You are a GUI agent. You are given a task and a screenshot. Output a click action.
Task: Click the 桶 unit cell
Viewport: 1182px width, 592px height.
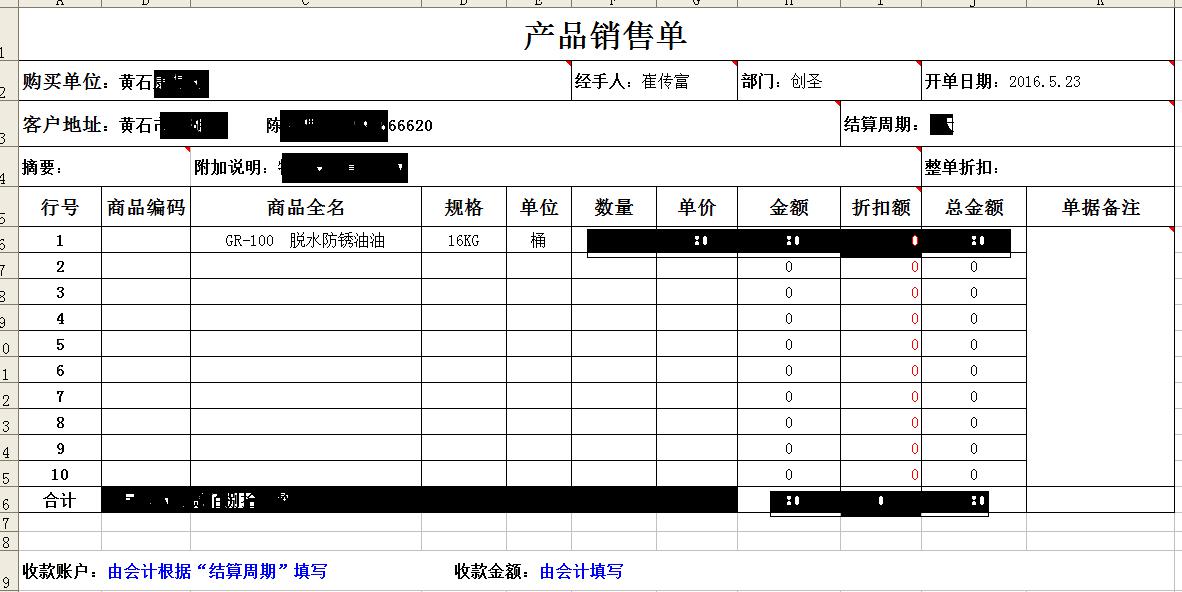538,241
